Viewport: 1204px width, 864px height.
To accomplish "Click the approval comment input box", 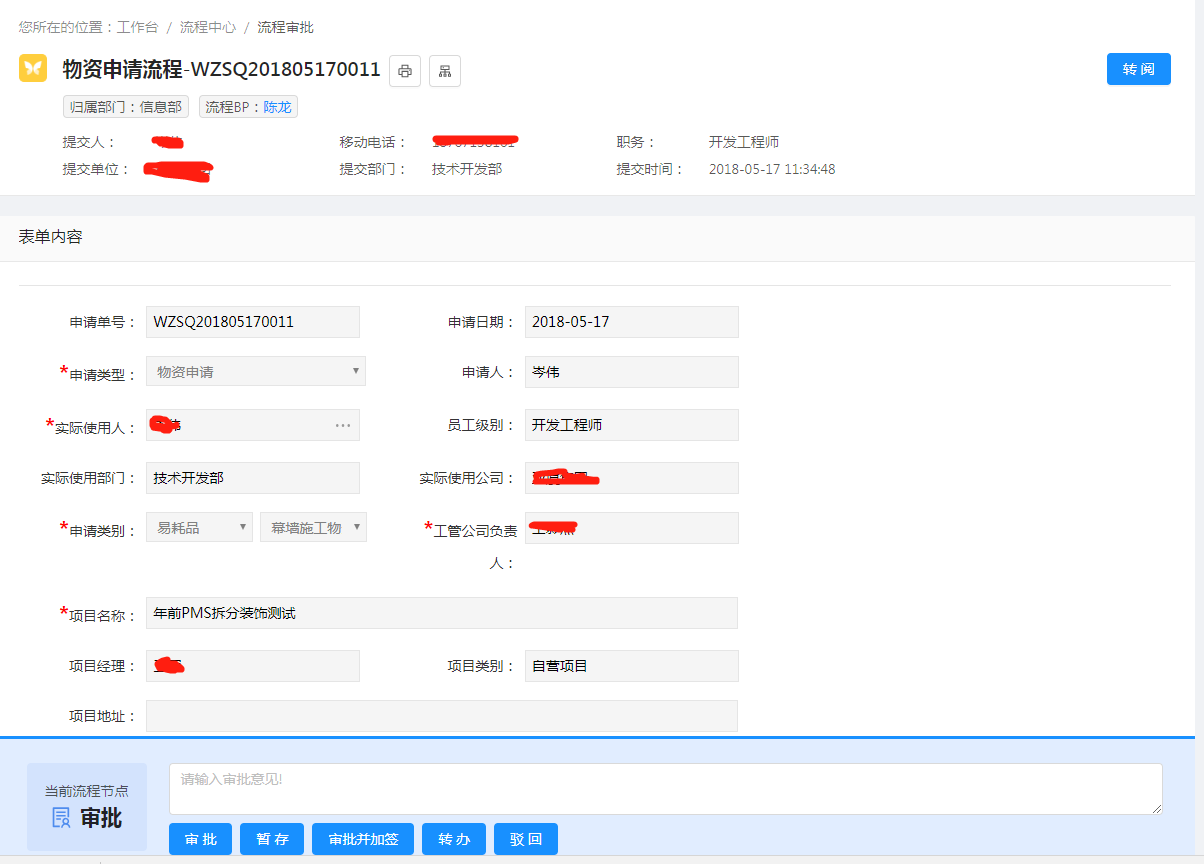I will click(x=665, y=789).
